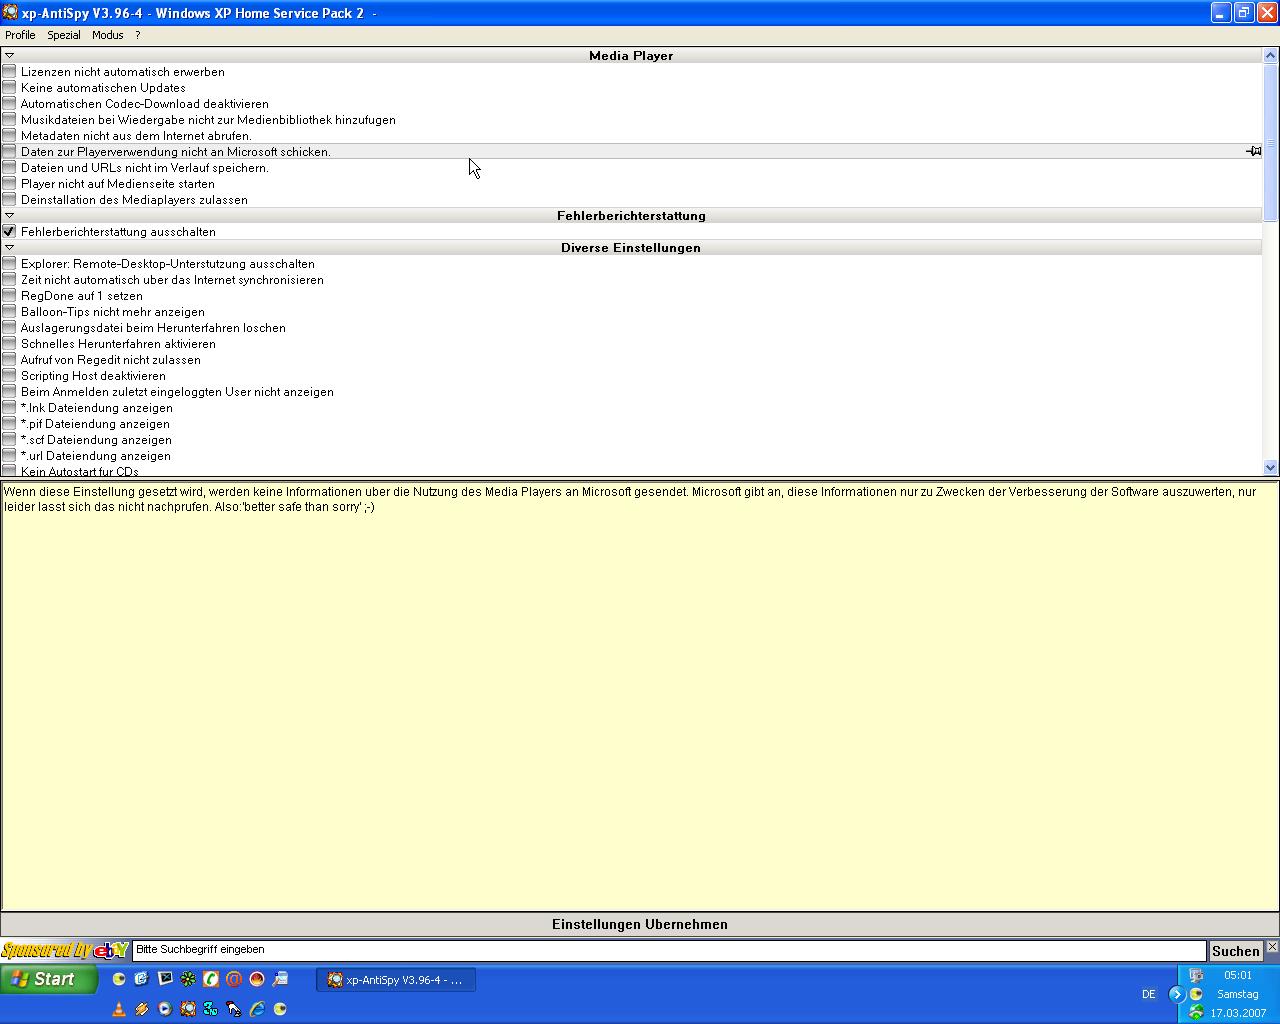Viewport: 1280px width, 1024px height.
Task: Open the ? help menu
Action: (138, 35)
